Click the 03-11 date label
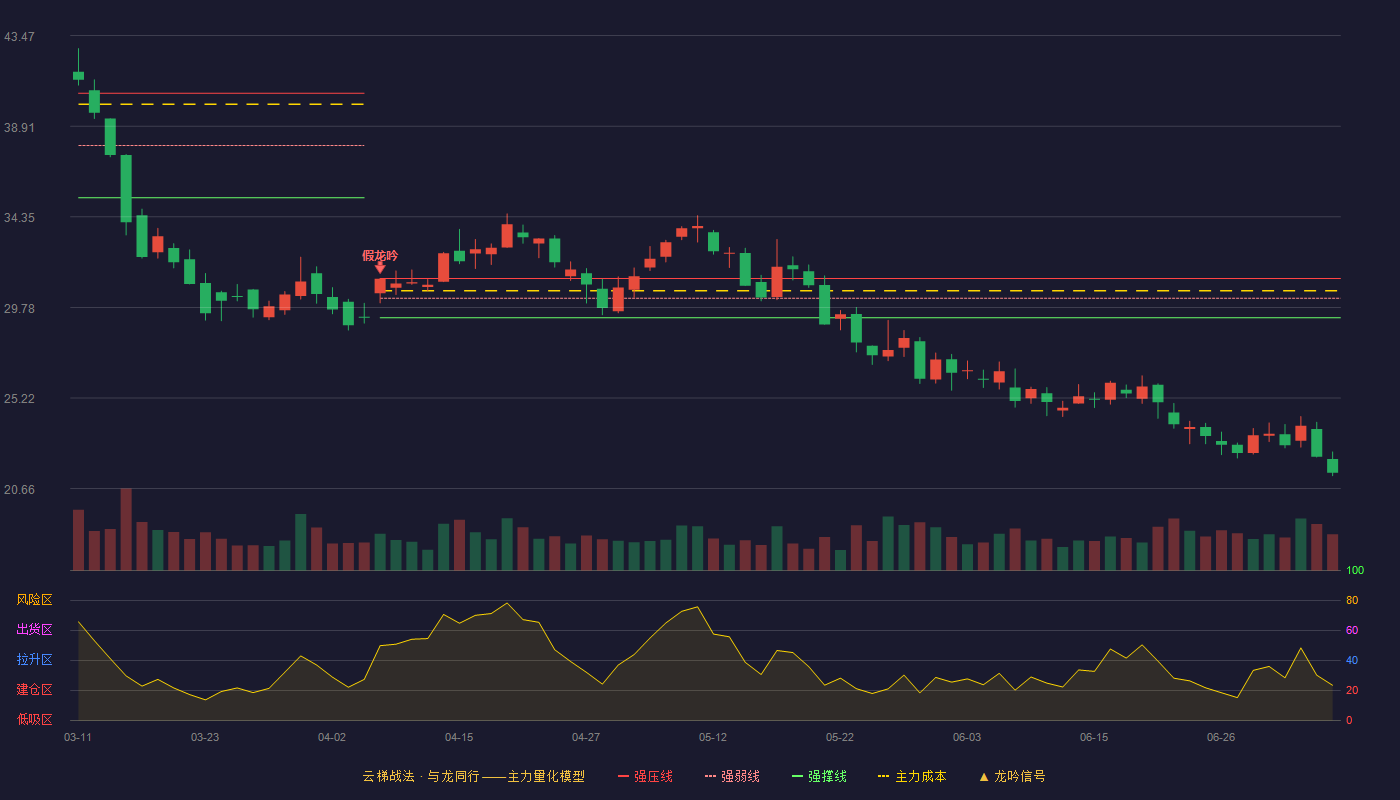This screenshot has width=1400, height=800. point(78,737)
